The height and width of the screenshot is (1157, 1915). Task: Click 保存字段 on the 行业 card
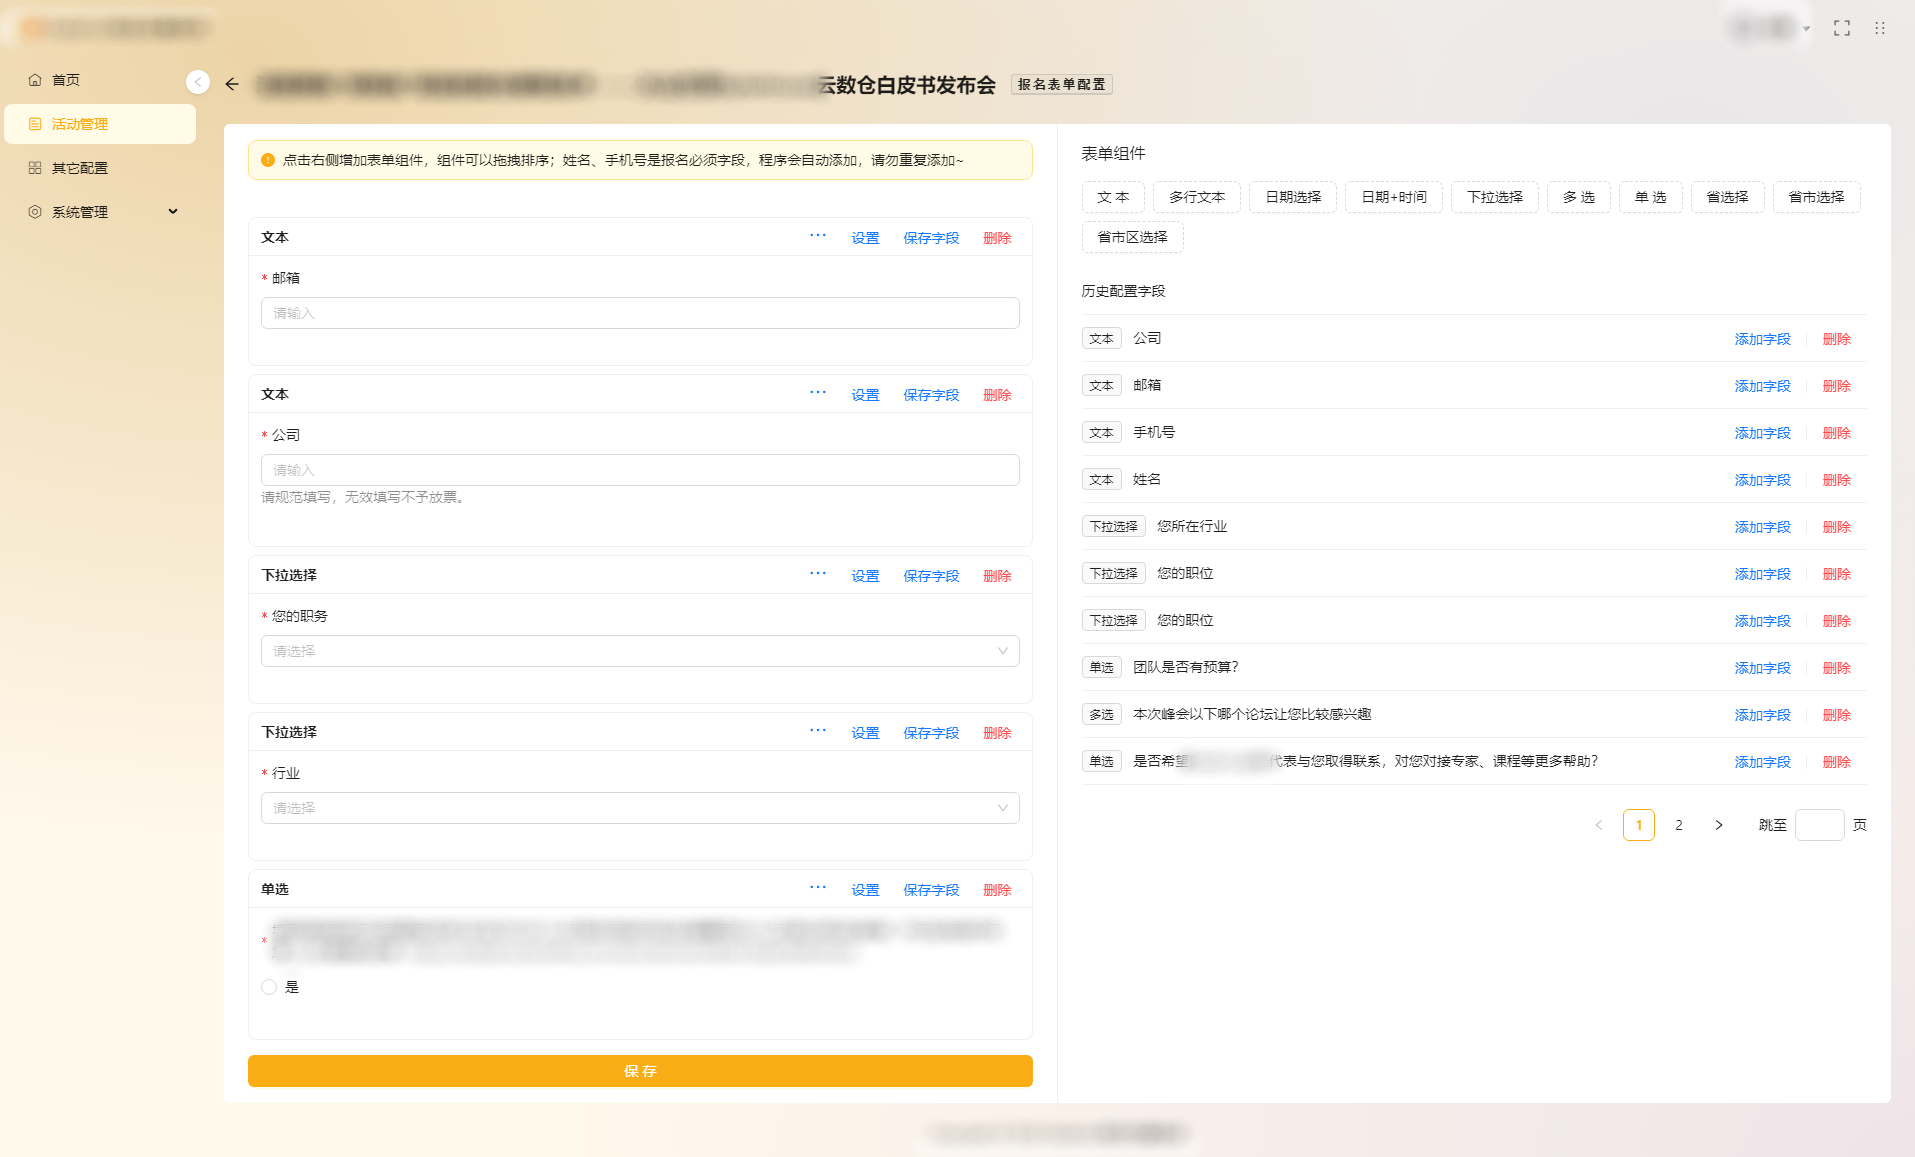tap(931, 733)
